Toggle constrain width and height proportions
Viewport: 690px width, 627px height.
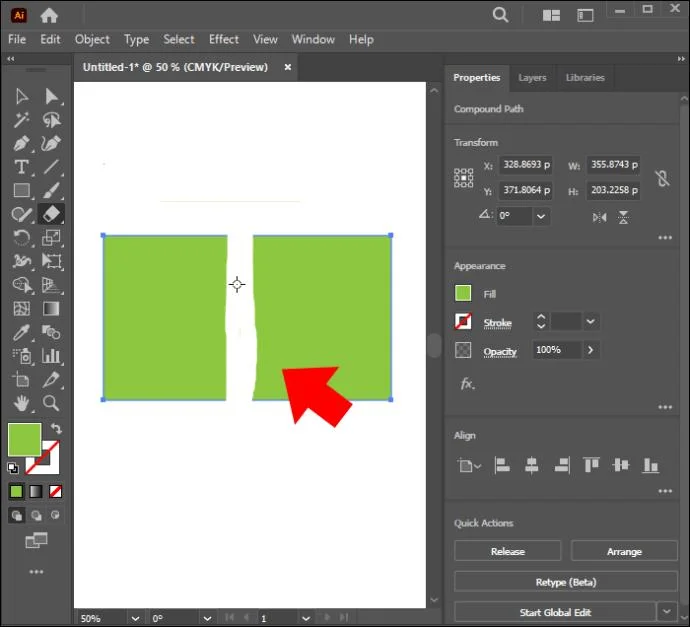(662, 178)
